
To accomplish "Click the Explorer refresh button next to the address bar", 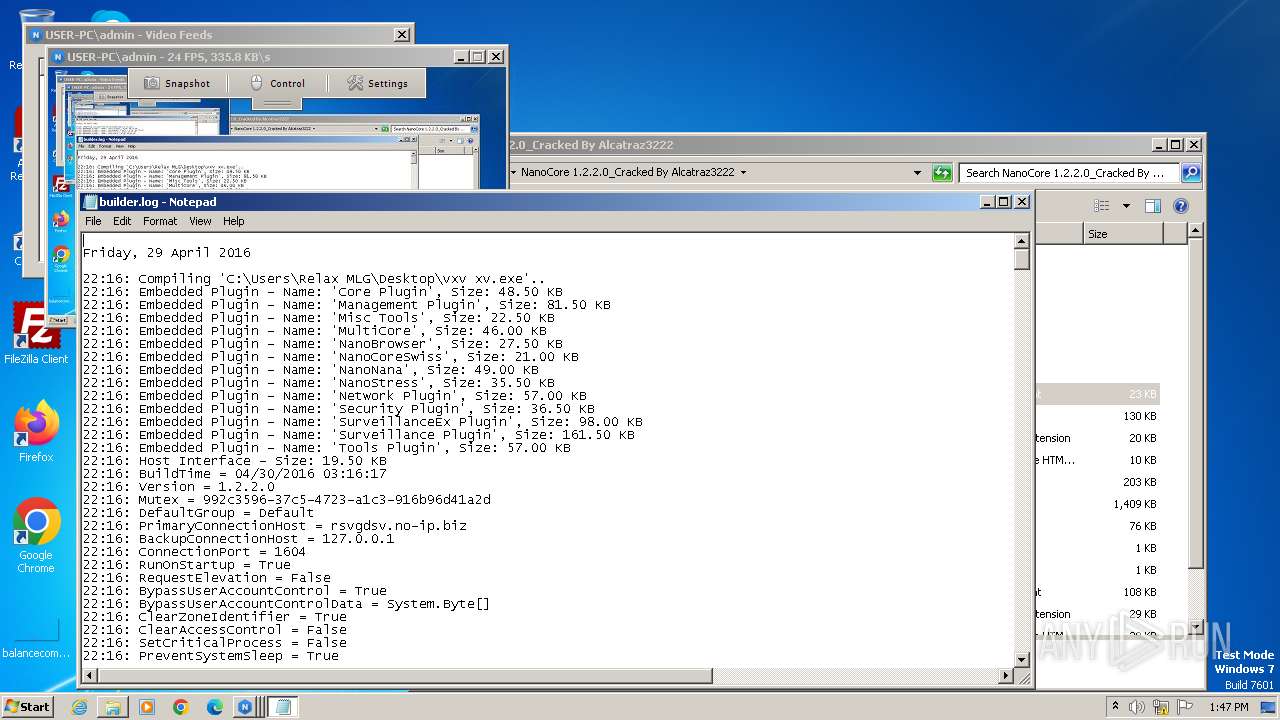I will point(941,173).
